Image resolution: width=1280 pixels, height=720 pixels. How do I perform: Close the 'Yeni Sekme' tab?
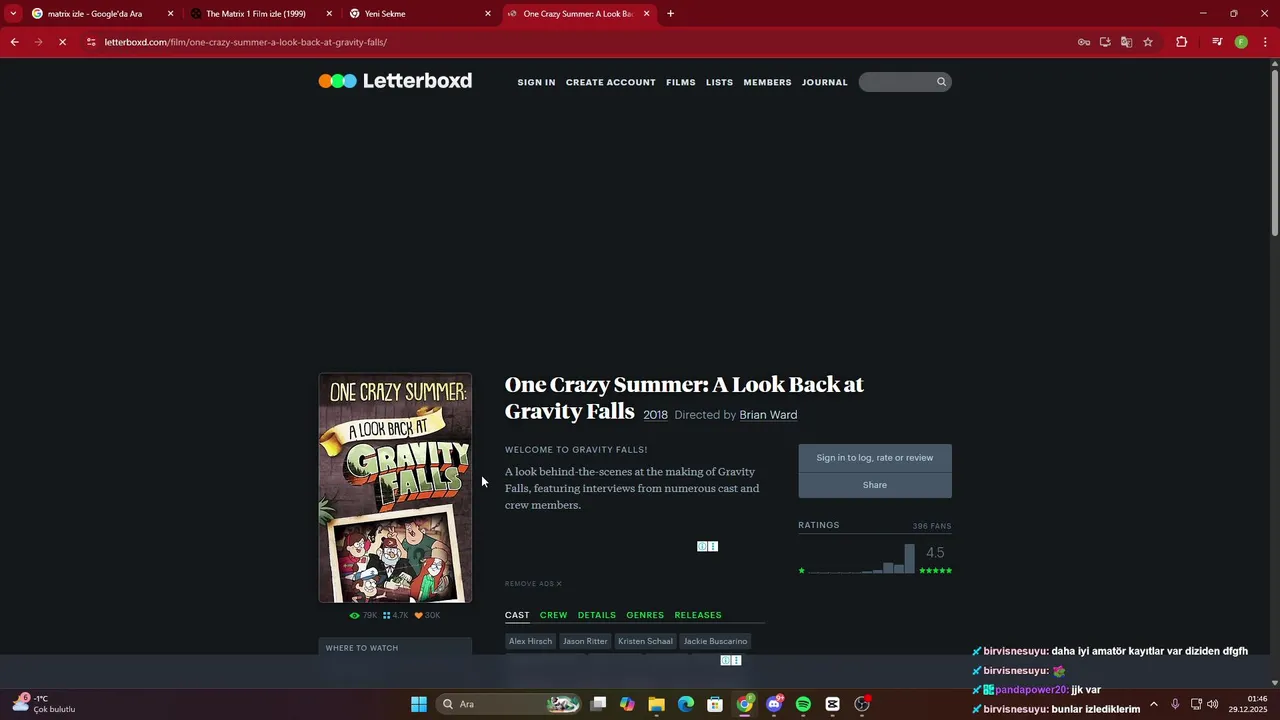488,14
